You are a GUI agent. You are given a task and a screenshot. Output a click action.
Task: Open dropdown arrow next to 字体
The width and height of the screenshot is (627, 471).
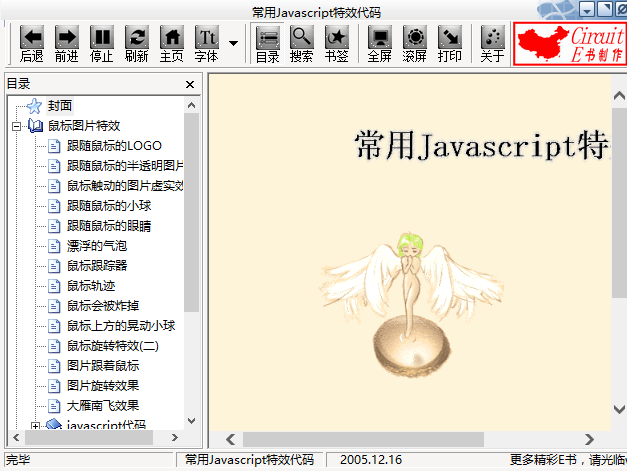[233, 43]
